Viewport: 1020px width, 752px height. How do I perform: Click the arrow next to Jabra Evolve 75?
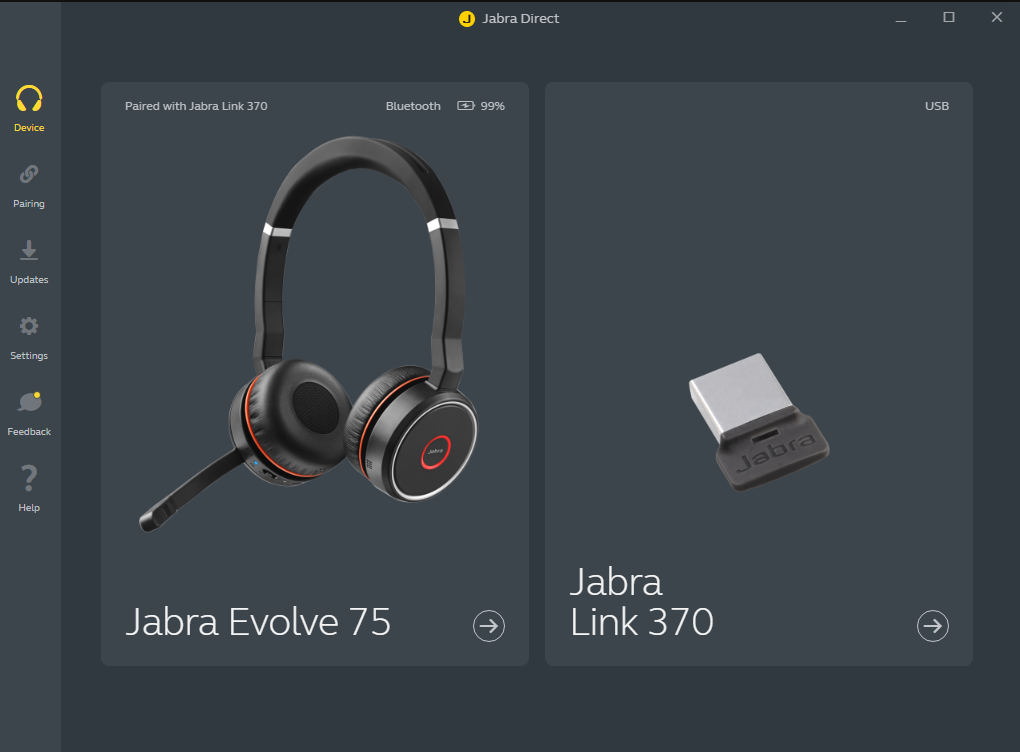coord(489,626)
